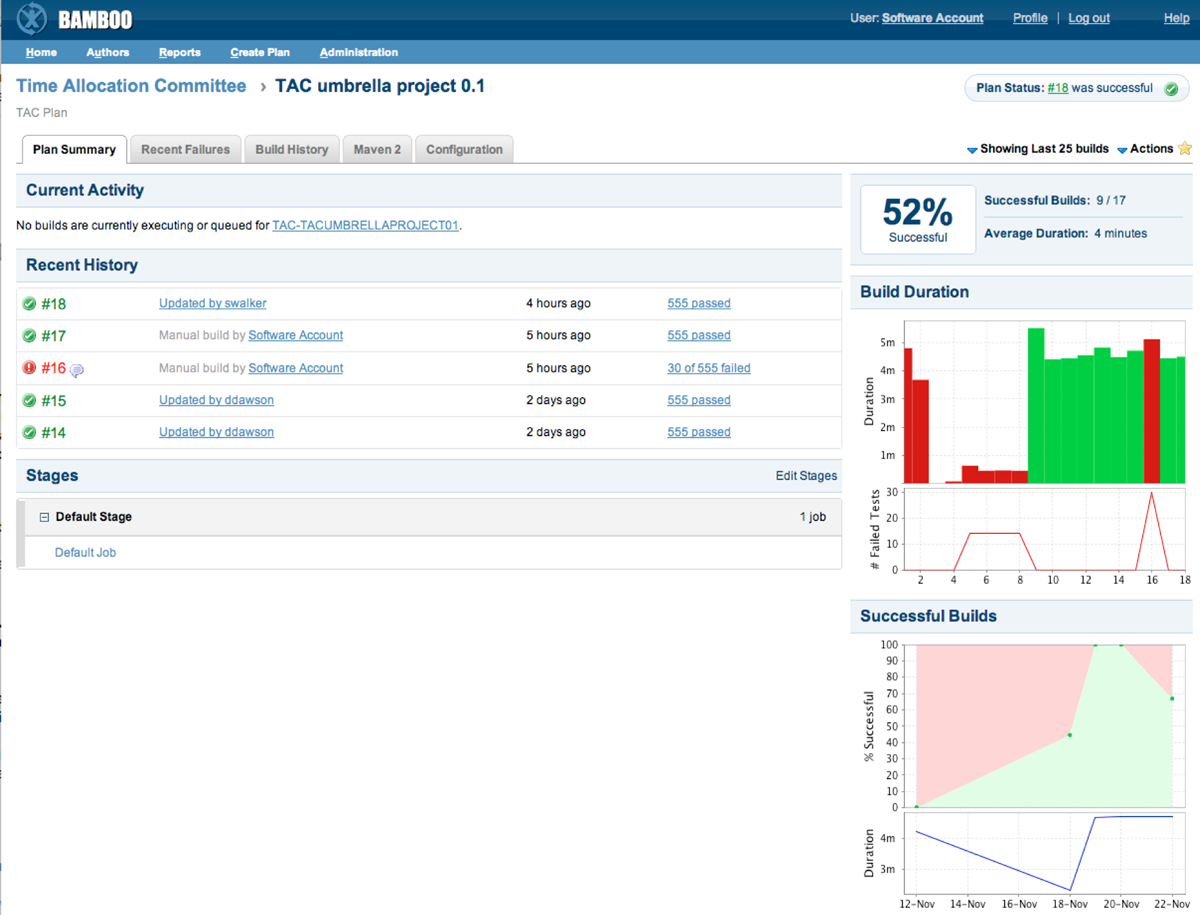Image resolution: width=1200 pixels, height=915 pixels.
Task: Open the Administration menu item
Action: pos(359,52)
